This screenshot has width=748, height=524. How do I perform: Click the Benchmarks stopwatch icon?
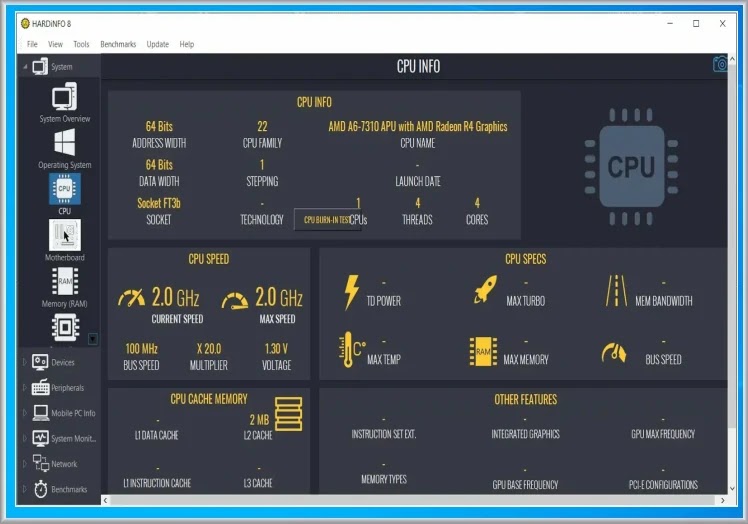click(x=41, y=489)
